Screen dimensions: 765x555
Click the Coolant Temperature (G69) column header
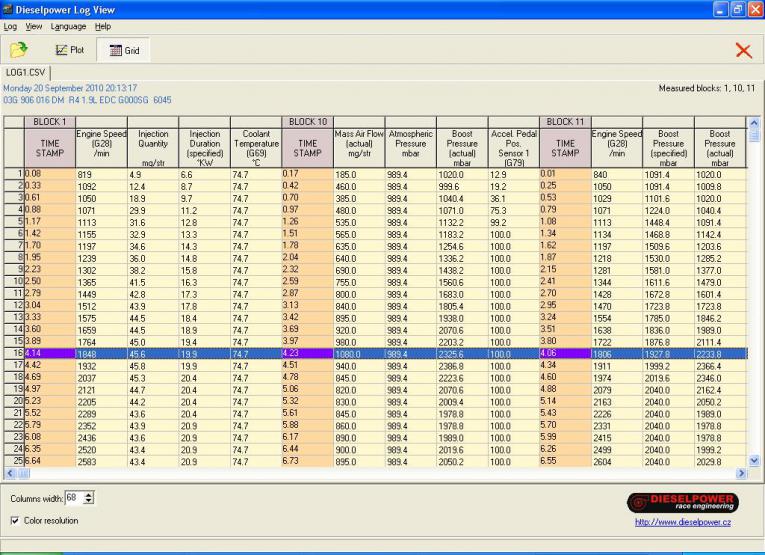coord(256,148)
